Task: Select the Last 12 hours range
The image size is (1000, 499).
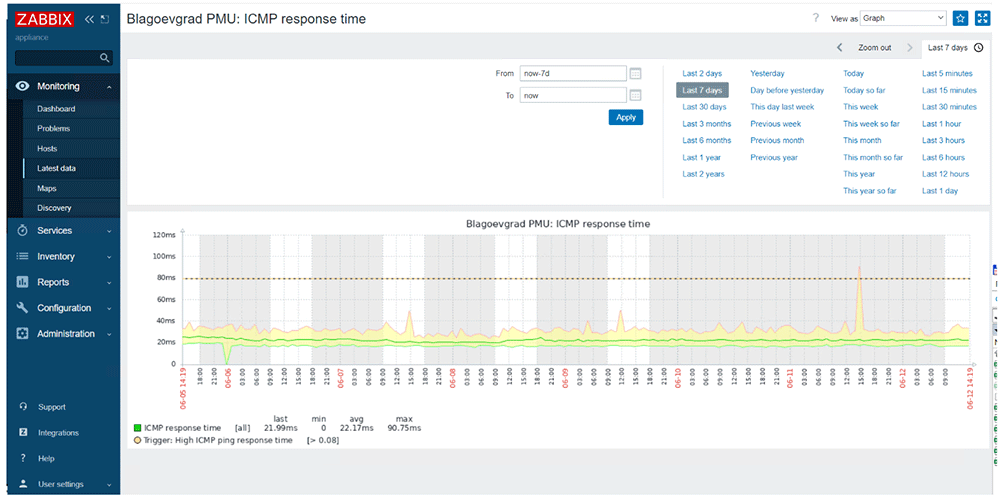Action: pos(945,174)
